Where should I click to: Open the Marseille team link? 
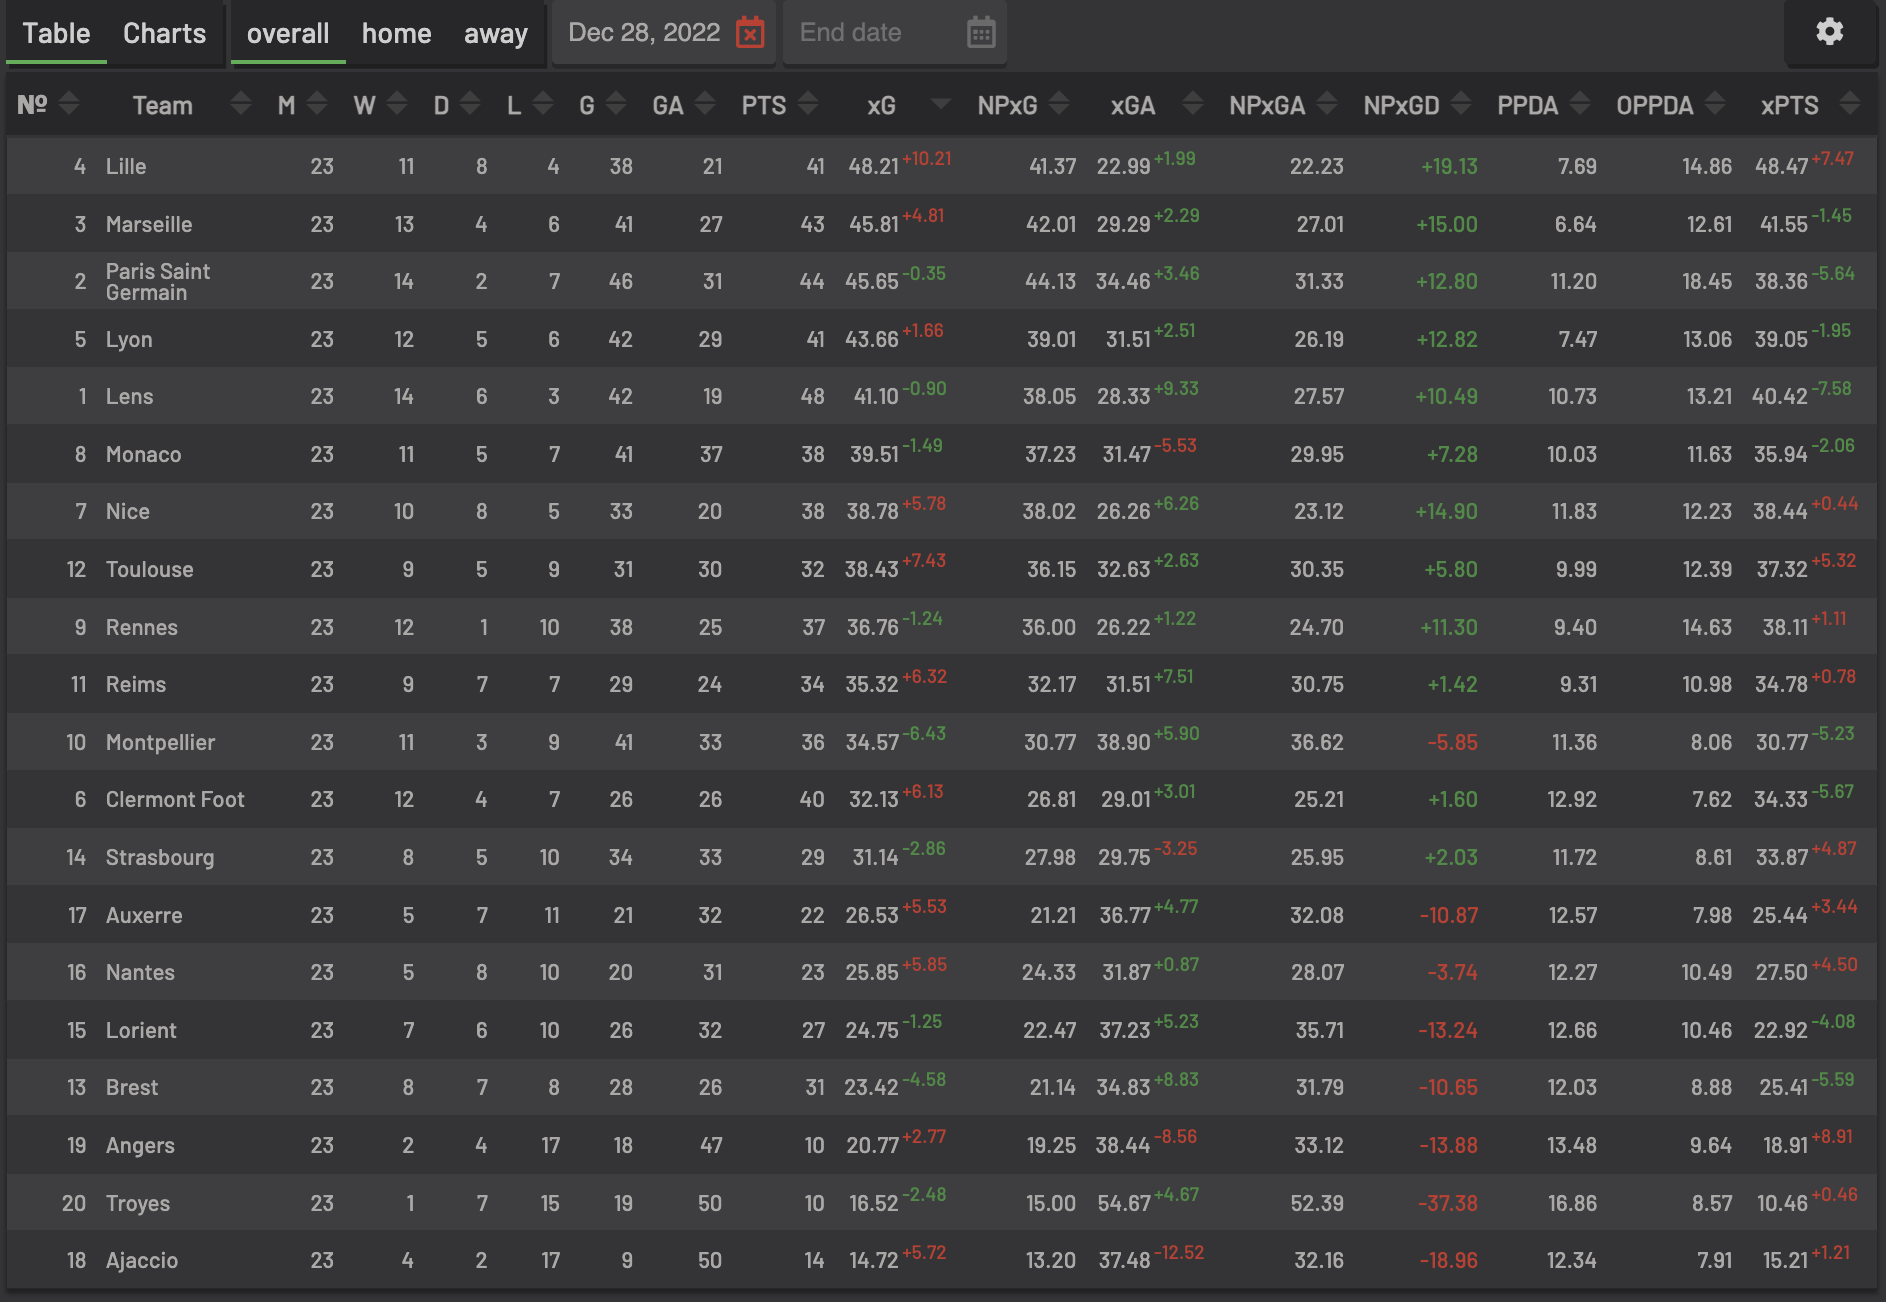coord(149,224)
